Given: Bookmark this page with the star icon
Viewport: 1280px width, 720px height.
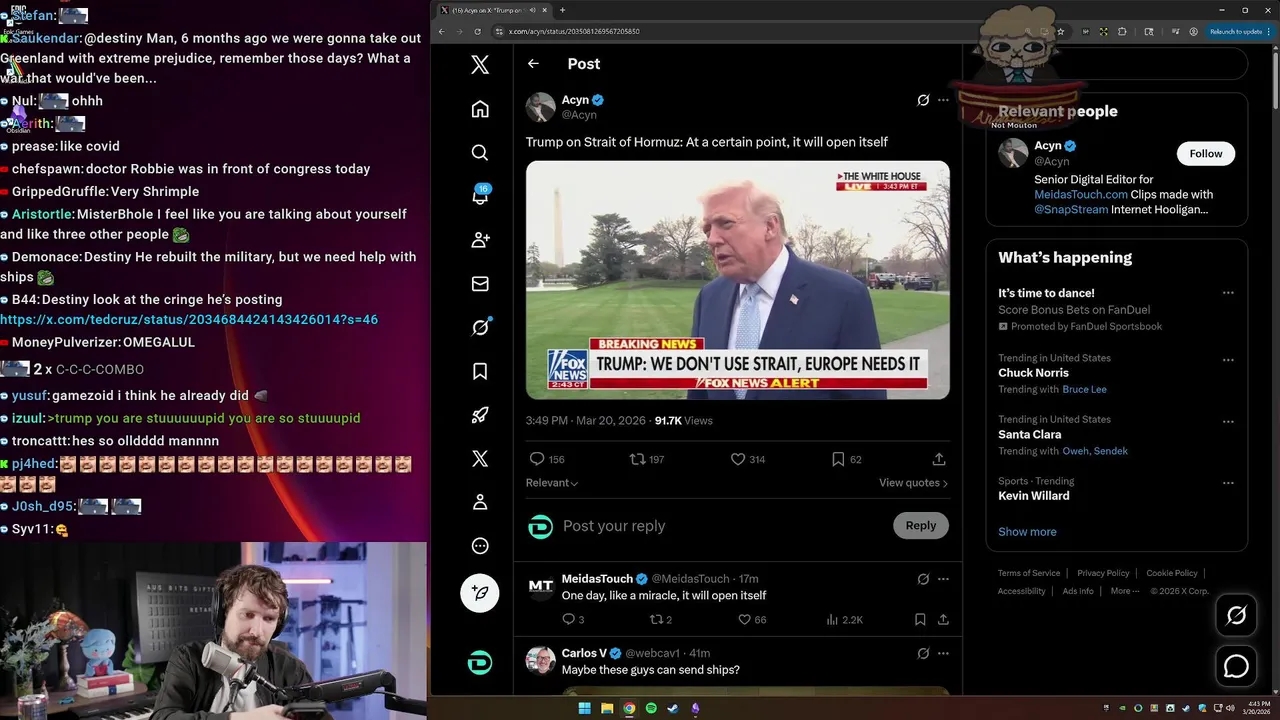Looking at the screenshot, I should coord(1060,31).
